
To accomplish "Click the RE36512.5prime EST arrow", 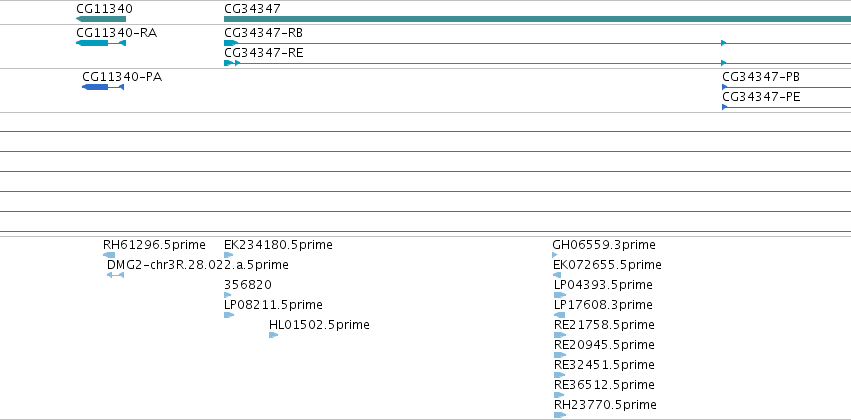I will 560,395.
